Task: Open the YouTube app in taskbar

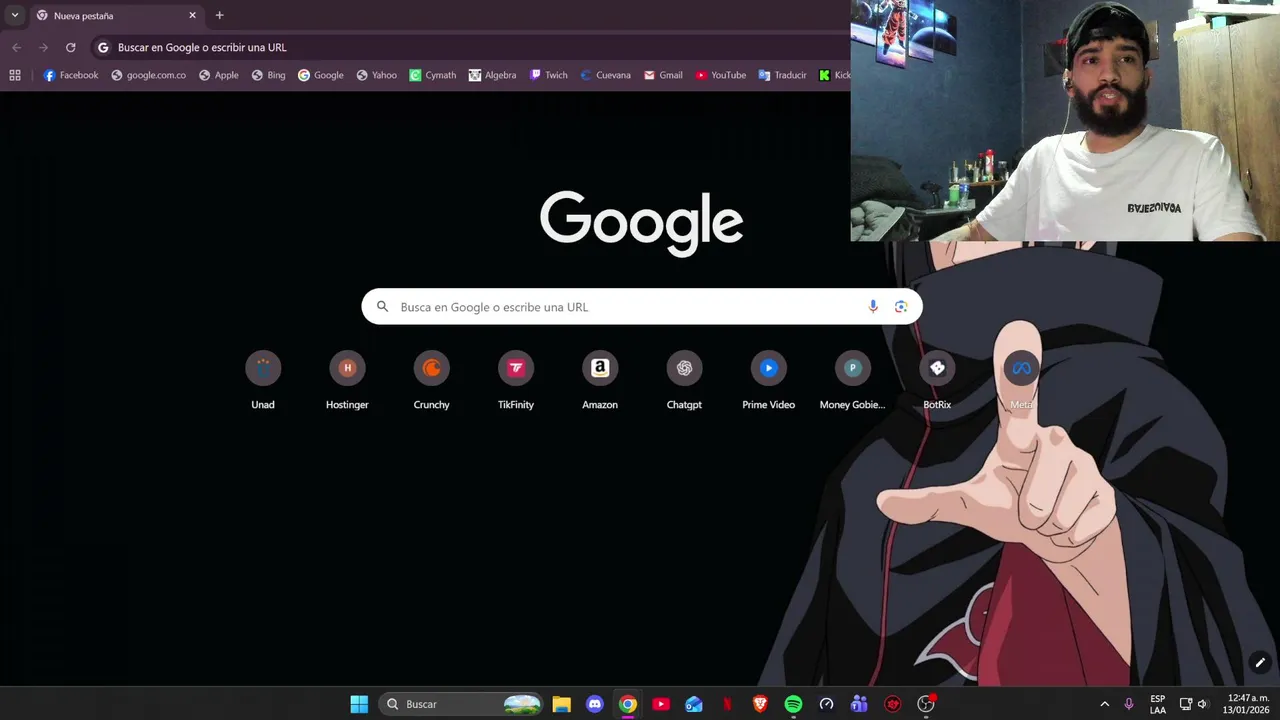Action: tap(661, 704)
